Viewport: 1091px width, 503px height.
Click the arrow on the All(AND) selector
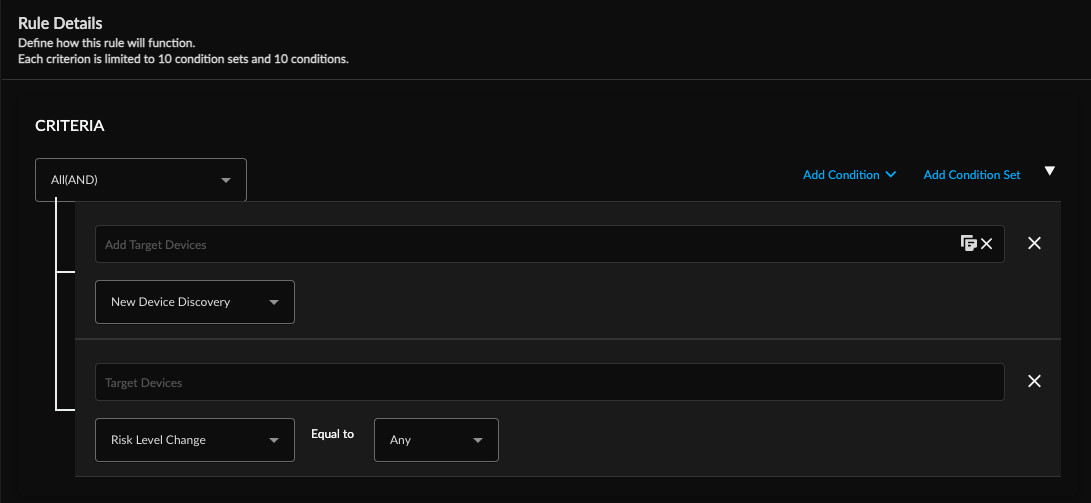[226, 180]
